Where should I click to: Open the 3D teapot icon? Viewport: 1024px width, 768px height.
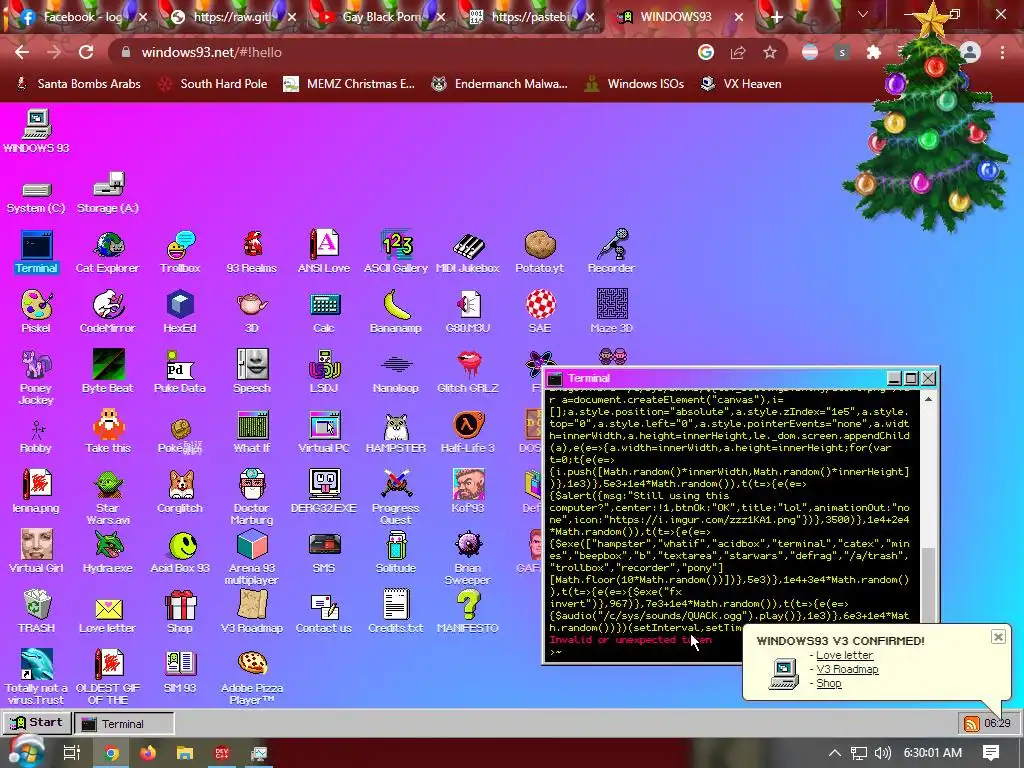[x=252, y=312]
